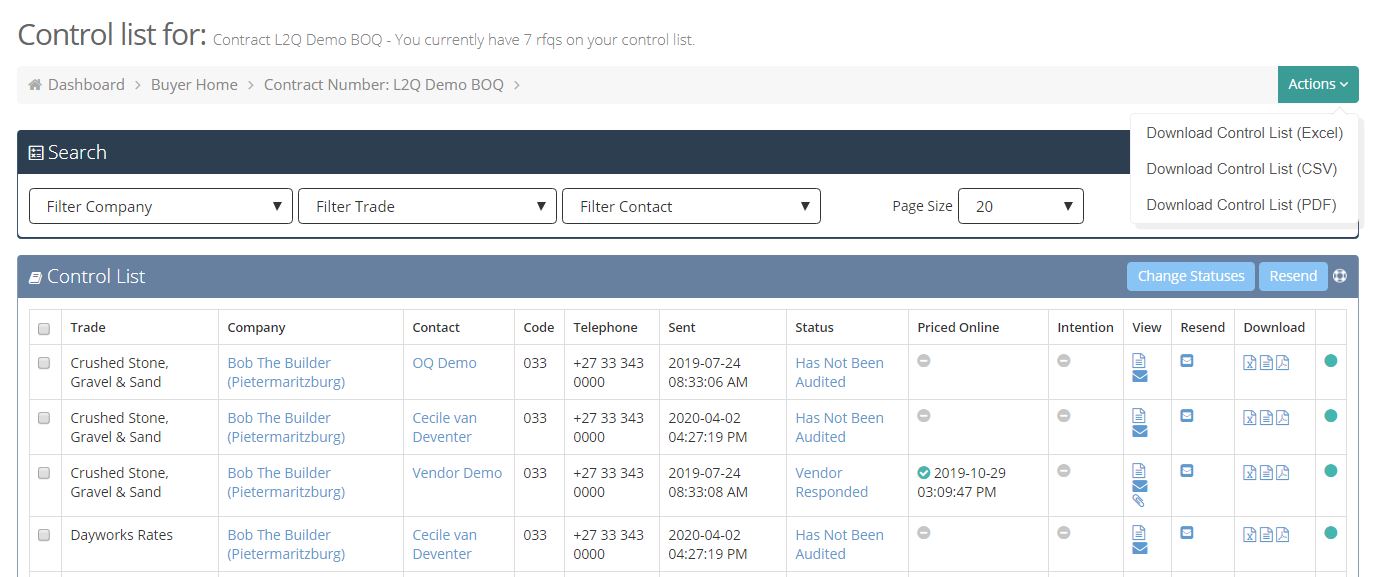Screen dimensions: 1381x577
Task: Open Contract Number: L2Q Demo BOQ breadcrumb
Action: 384,85
